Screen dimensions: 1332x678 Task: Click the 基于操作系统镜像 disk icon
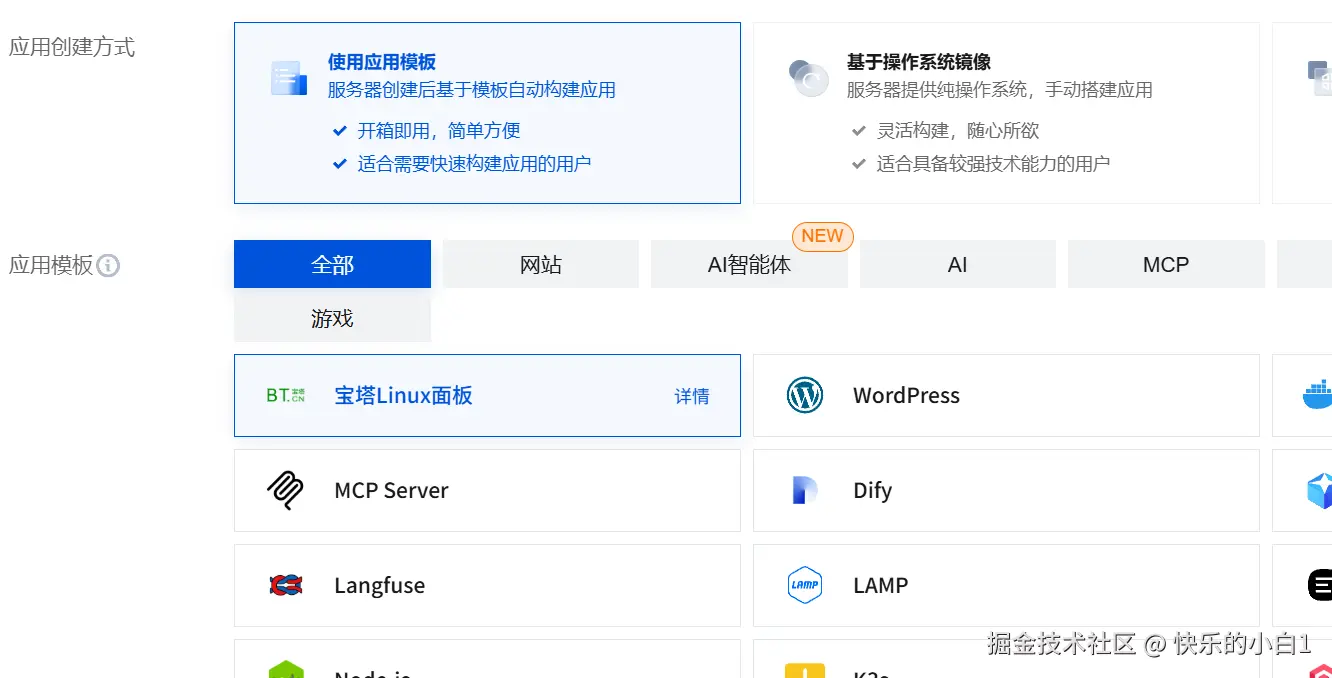(x=808, y=78)
